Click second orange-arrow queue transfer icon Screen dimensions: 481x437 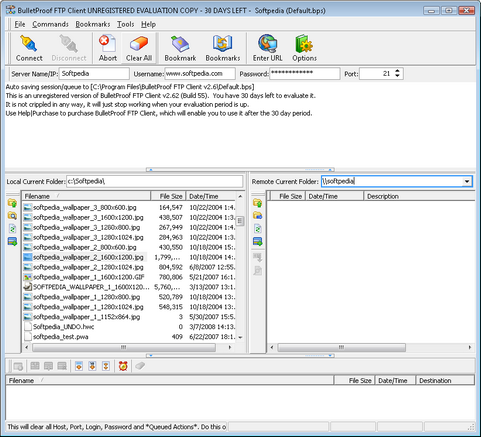point(92,366)
